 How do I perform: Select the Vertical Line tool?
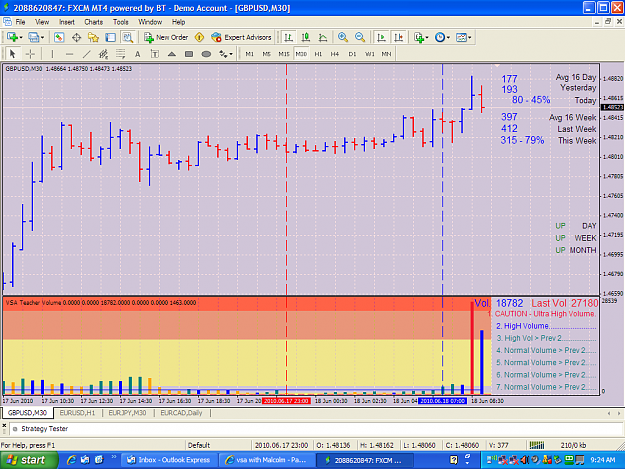click(52, 54)
